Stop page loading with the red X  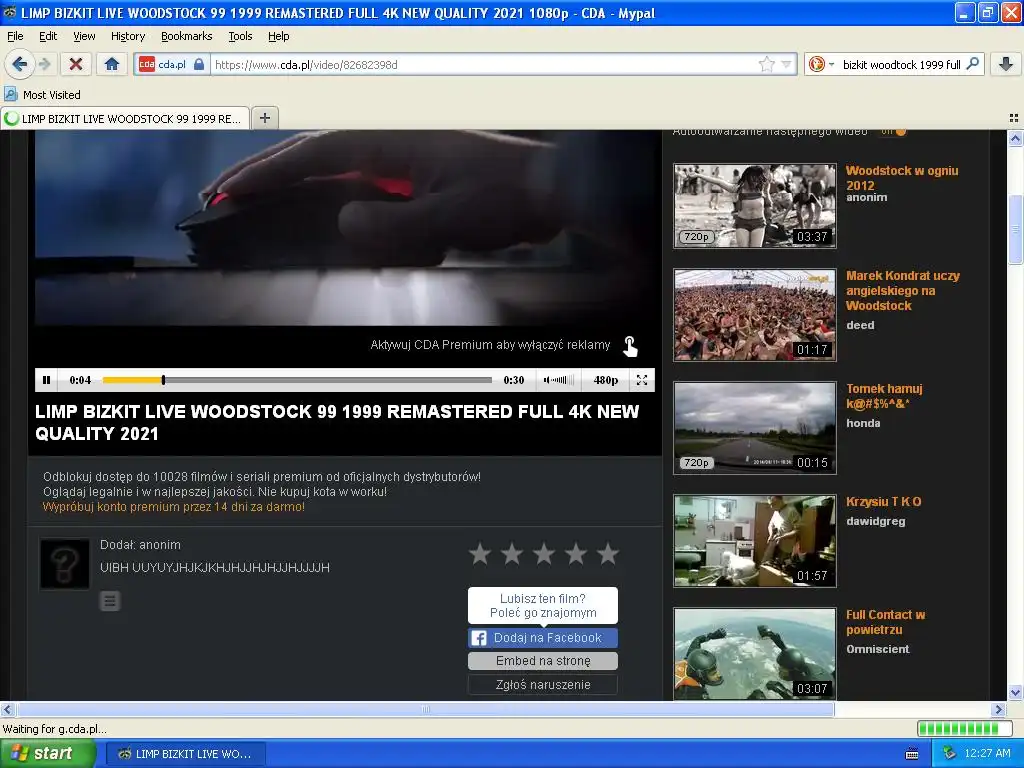coord(76,64)
